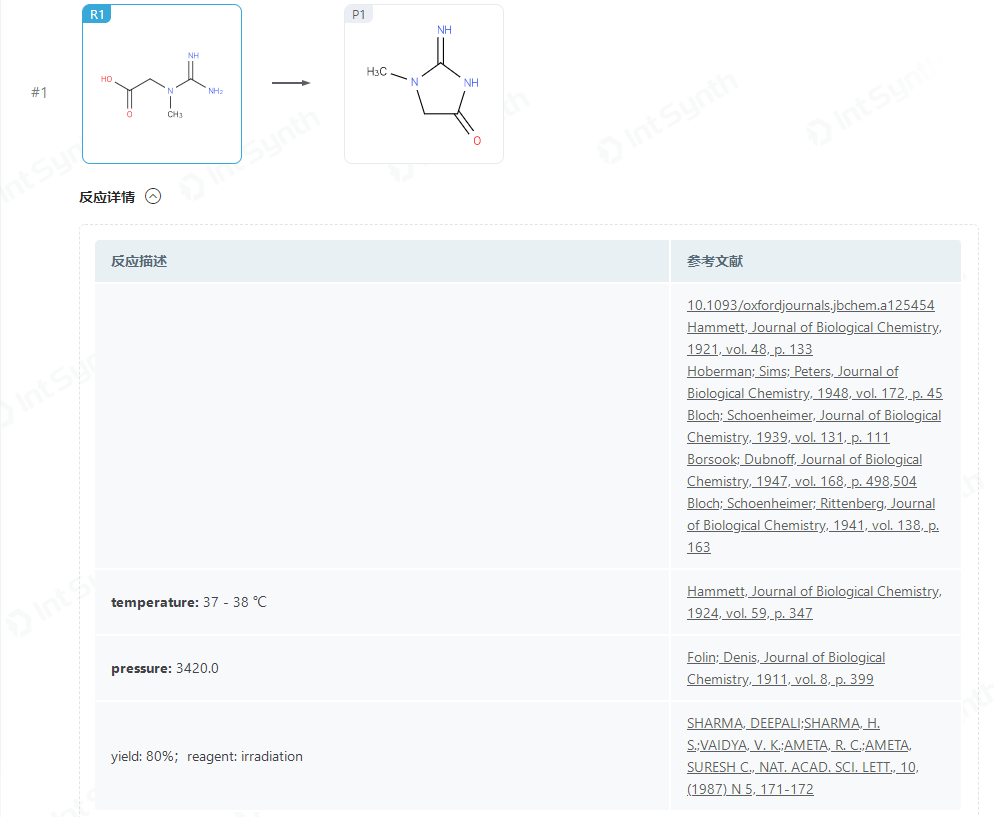Click the blue R1 label badge
994x817 pixels.
coord(97,14)
